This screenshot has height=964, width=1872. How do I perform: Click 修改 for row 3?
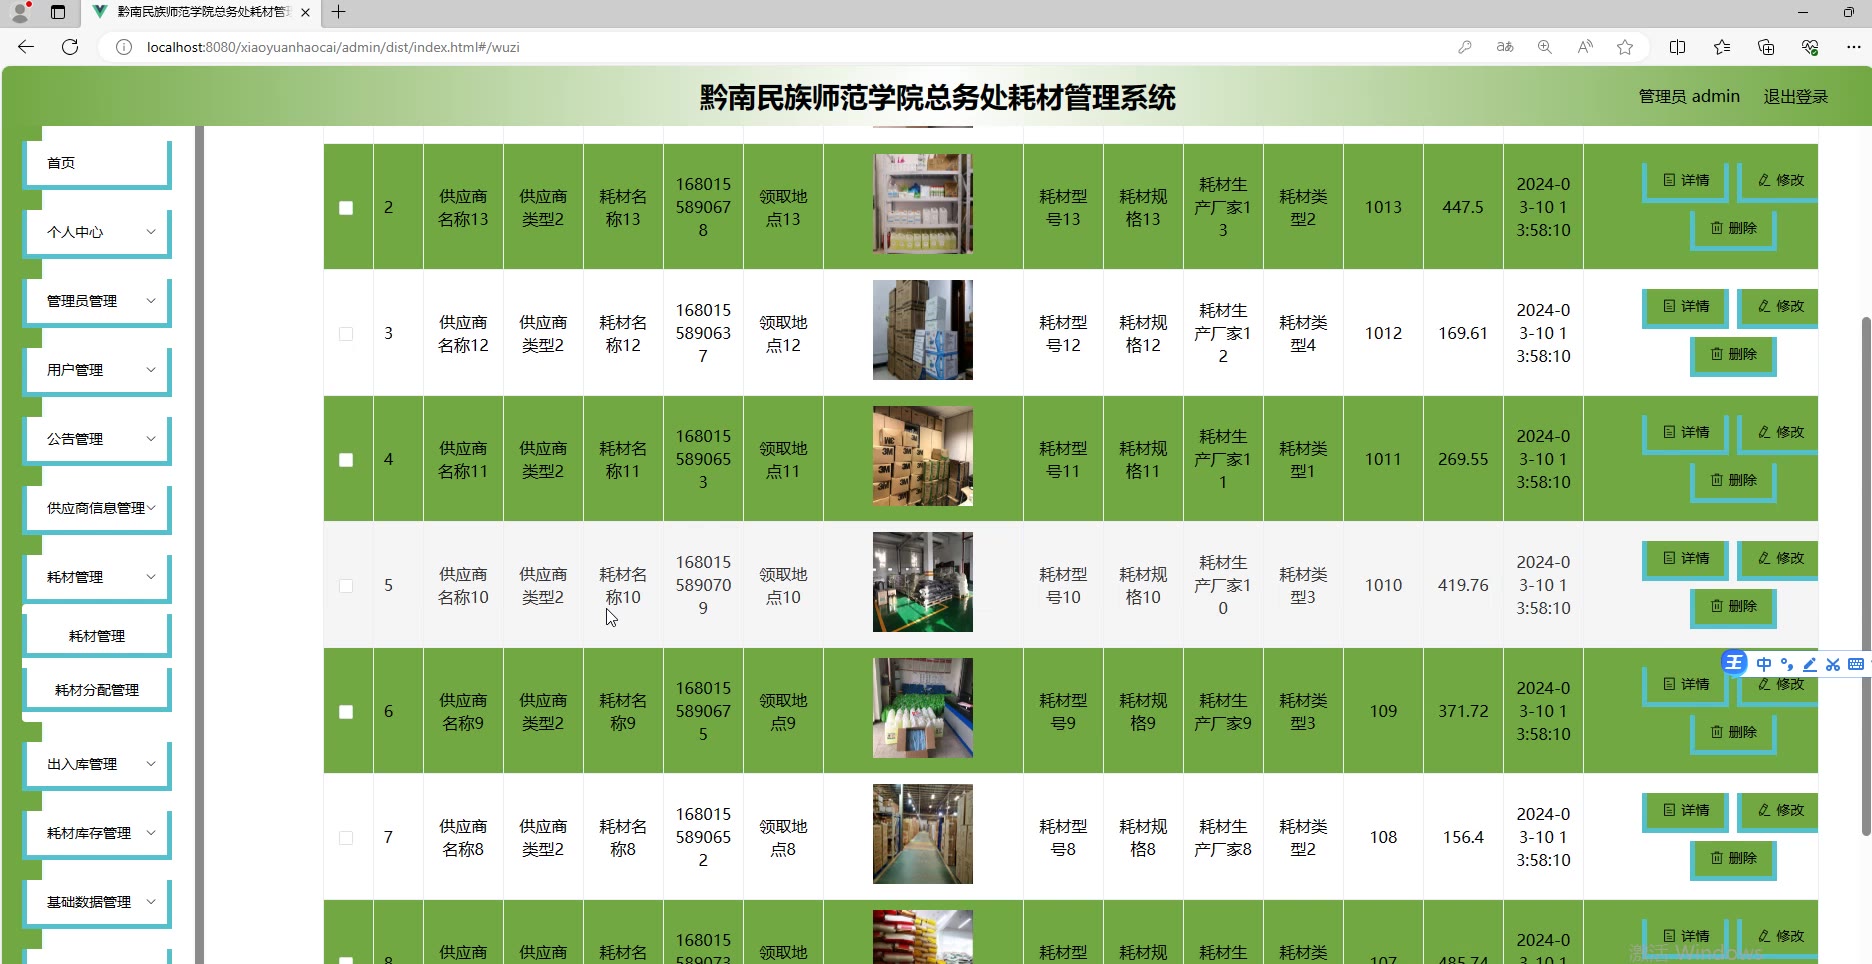point(1779,307)
